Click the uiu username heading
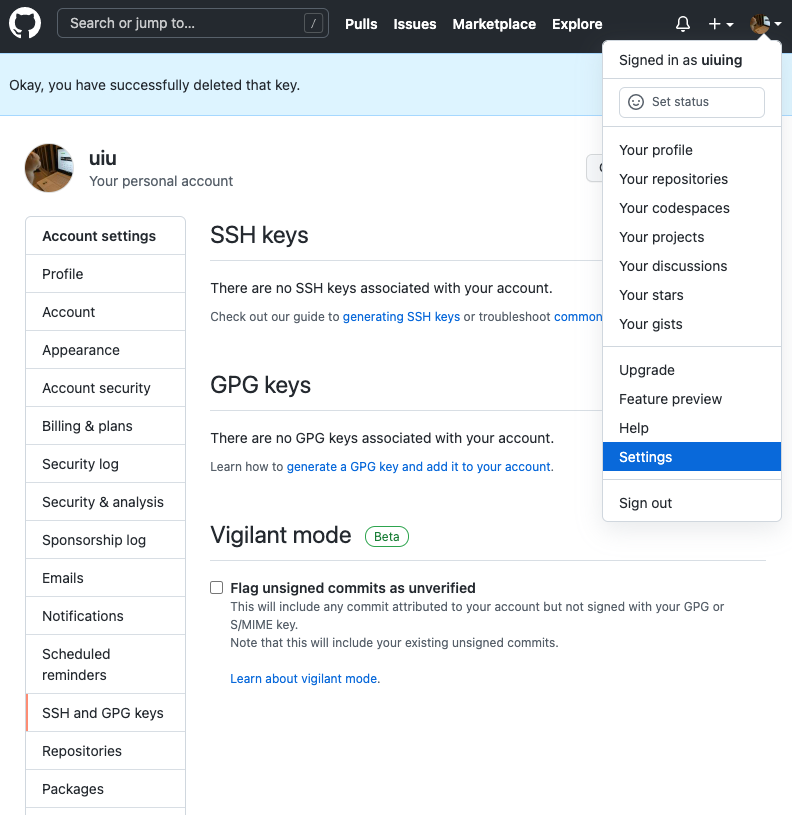The height and width of the screenshot is (815, 792). (102, 158)
